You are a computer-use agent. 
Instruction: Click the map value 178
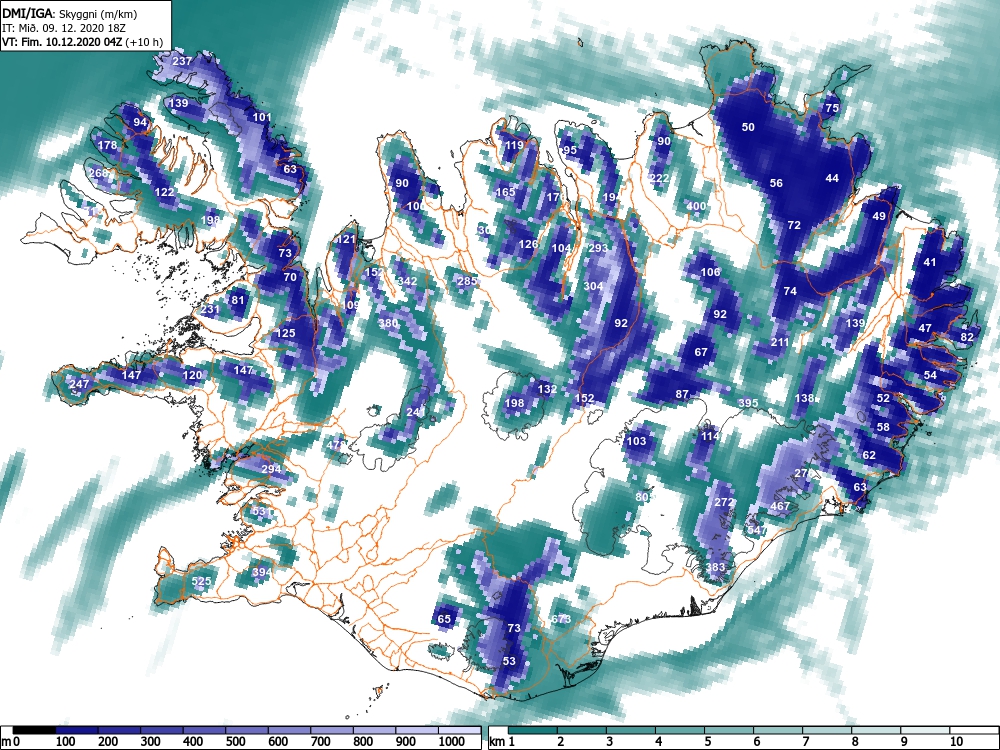(x=107, y=145)
